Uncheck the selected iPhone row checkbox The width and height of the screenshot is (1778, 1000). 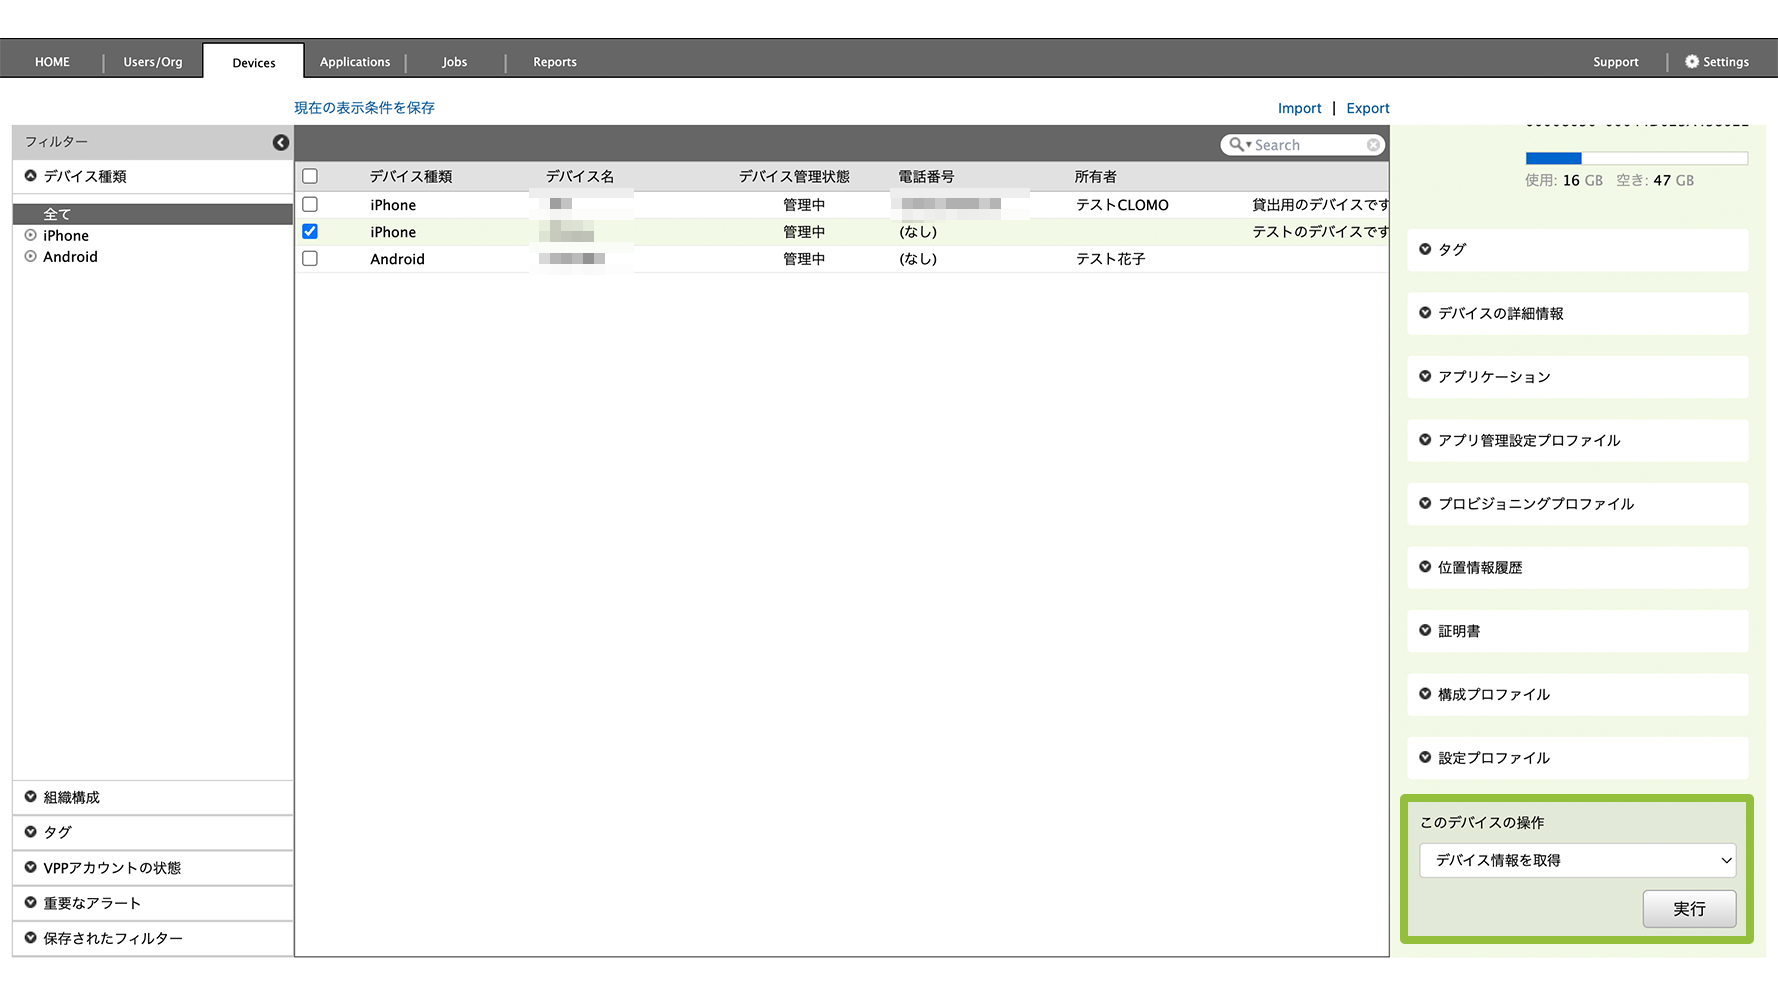(x=310, y=232)
